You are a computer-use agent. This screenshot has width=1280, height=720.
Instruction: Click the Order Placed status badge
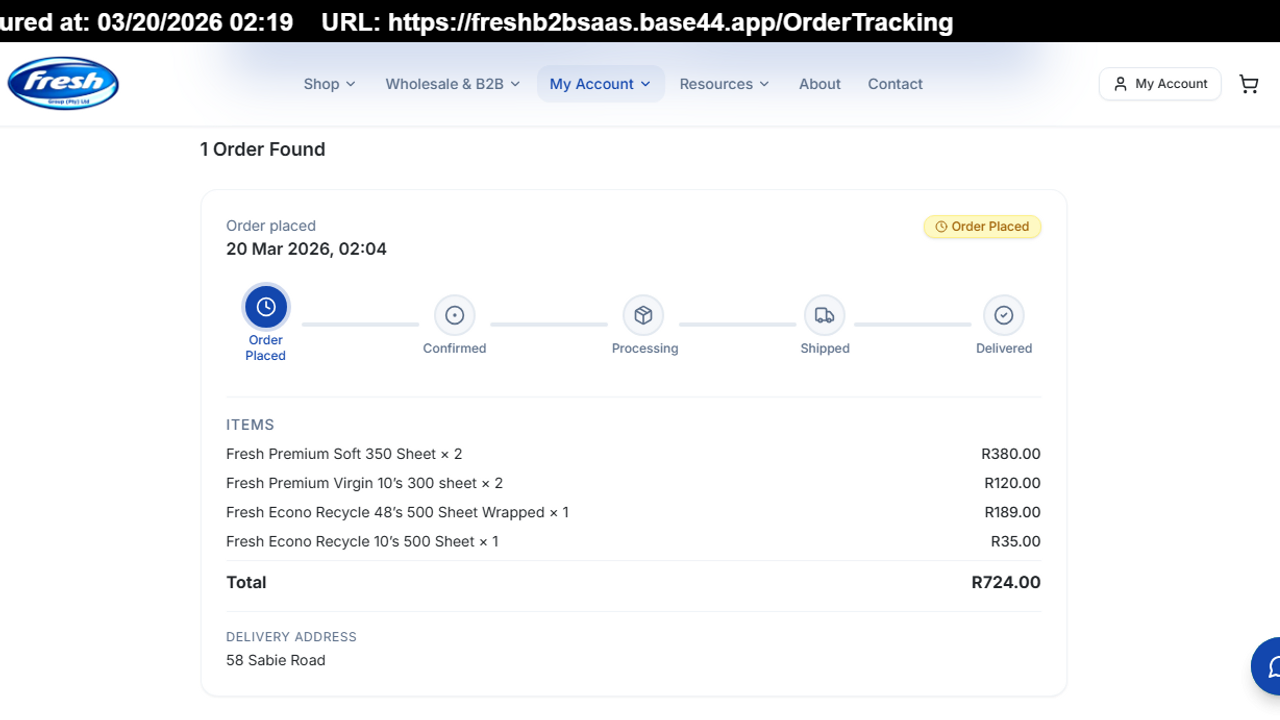(982, 227)
